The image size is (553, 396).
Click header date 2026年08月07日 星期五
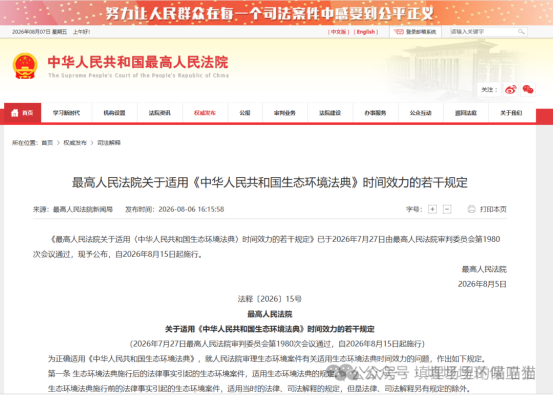coord(40,32)
